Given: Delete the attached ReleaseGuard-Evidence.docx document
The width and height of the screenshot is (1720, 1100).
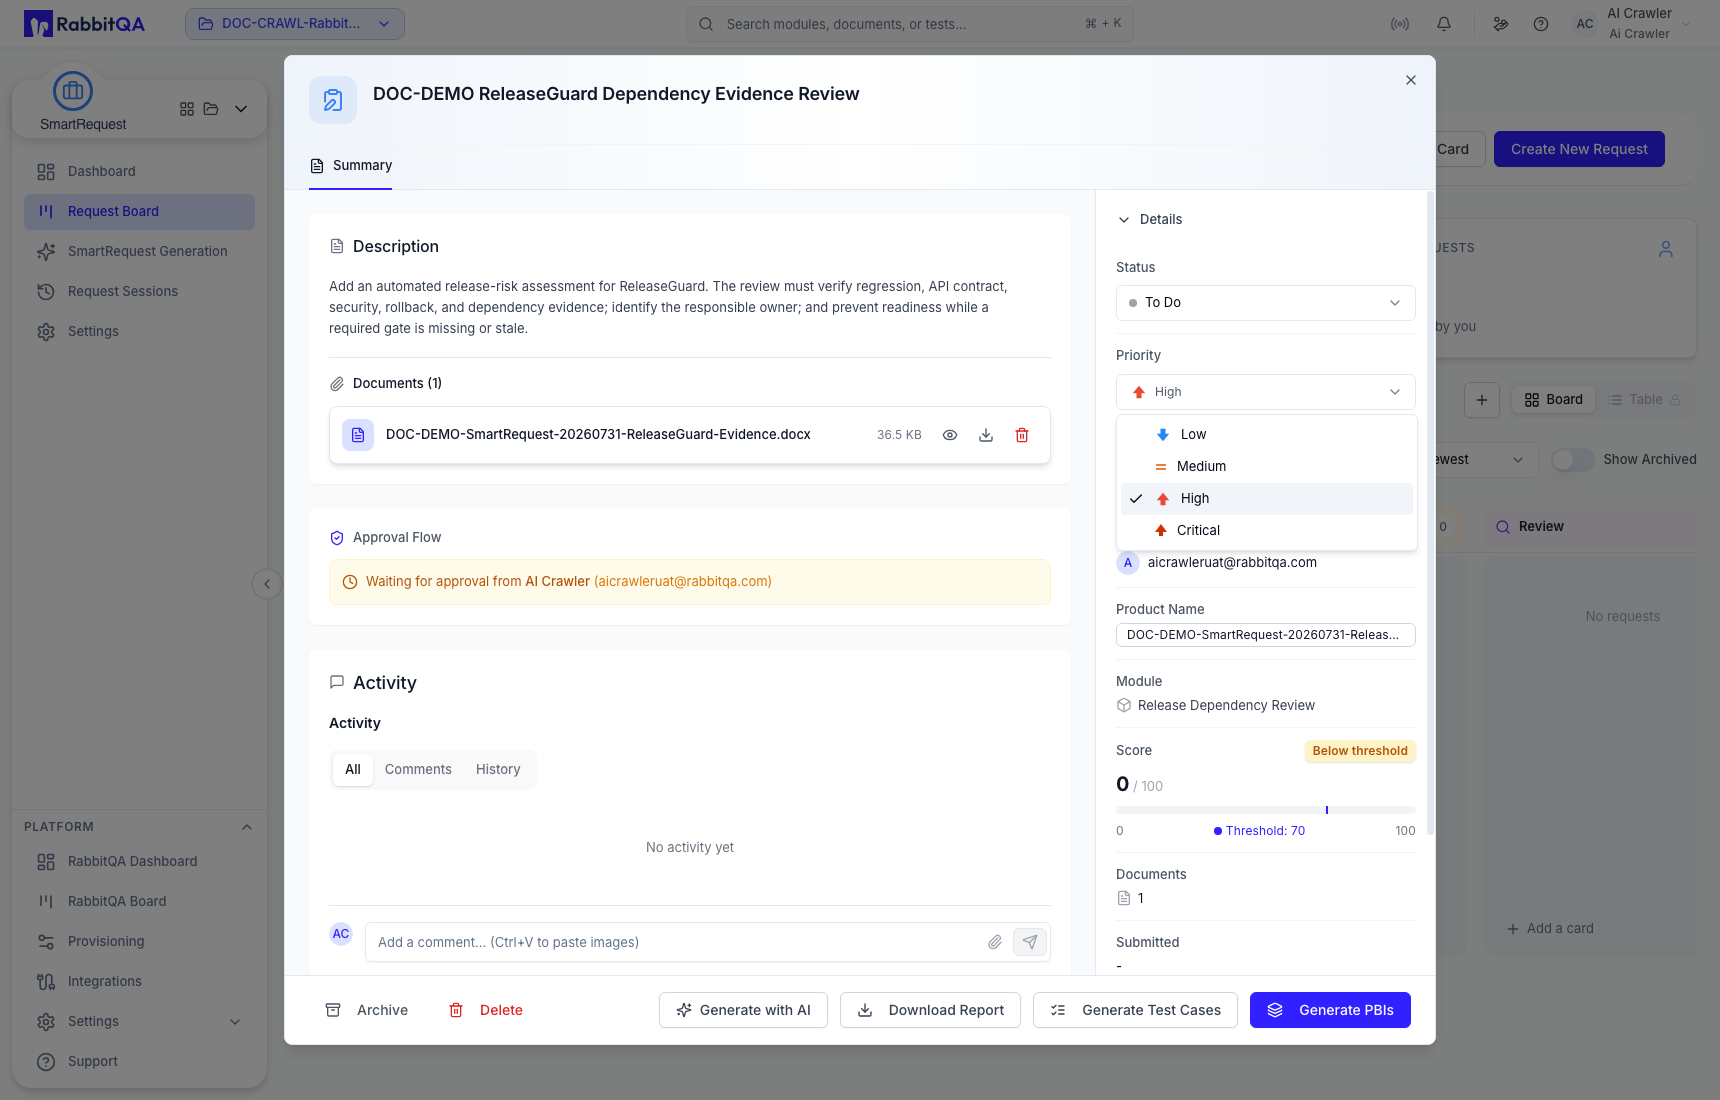Looking at the screenshot, I should [x=1022, y=435].
